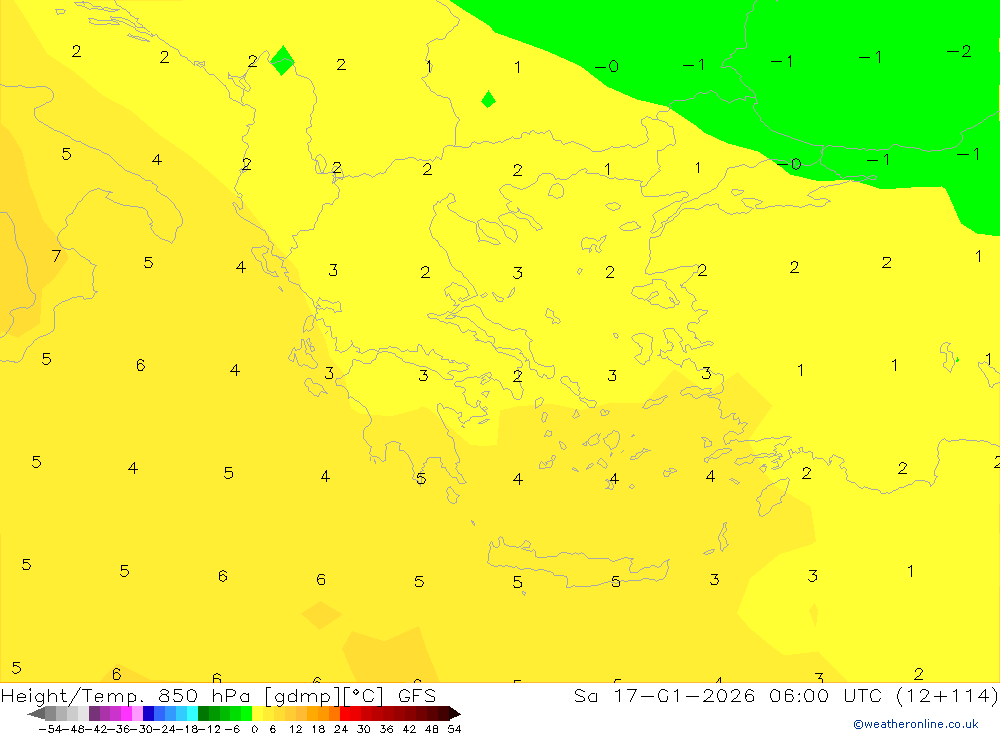1000x733 pixels.
Task: Select the temperature value 7 on the map
Action: (x=56, y=256)
